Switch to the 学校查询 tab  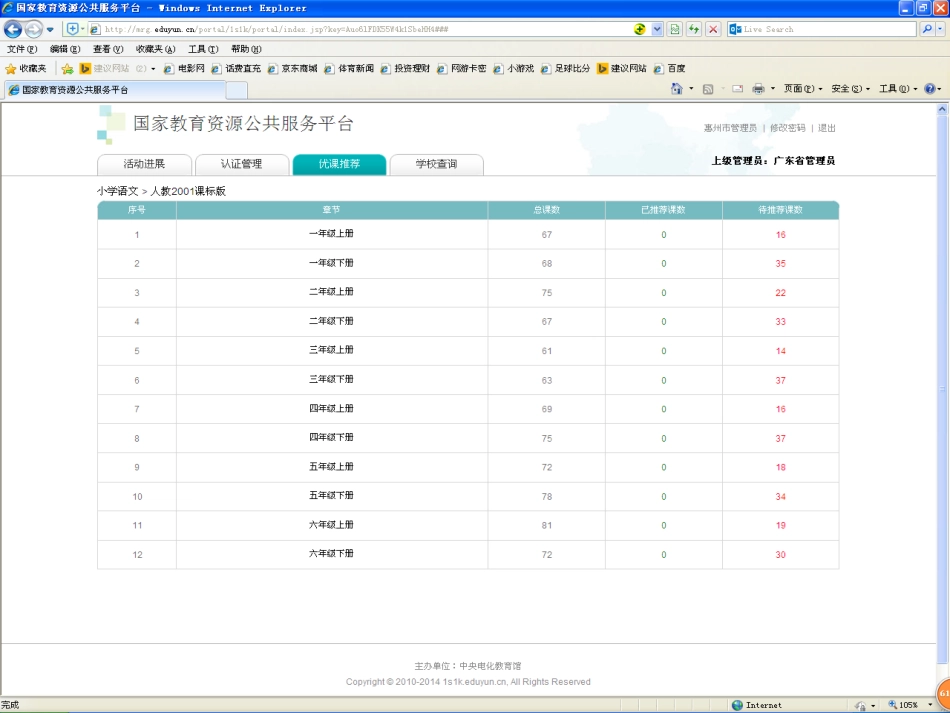coord(436,164)
